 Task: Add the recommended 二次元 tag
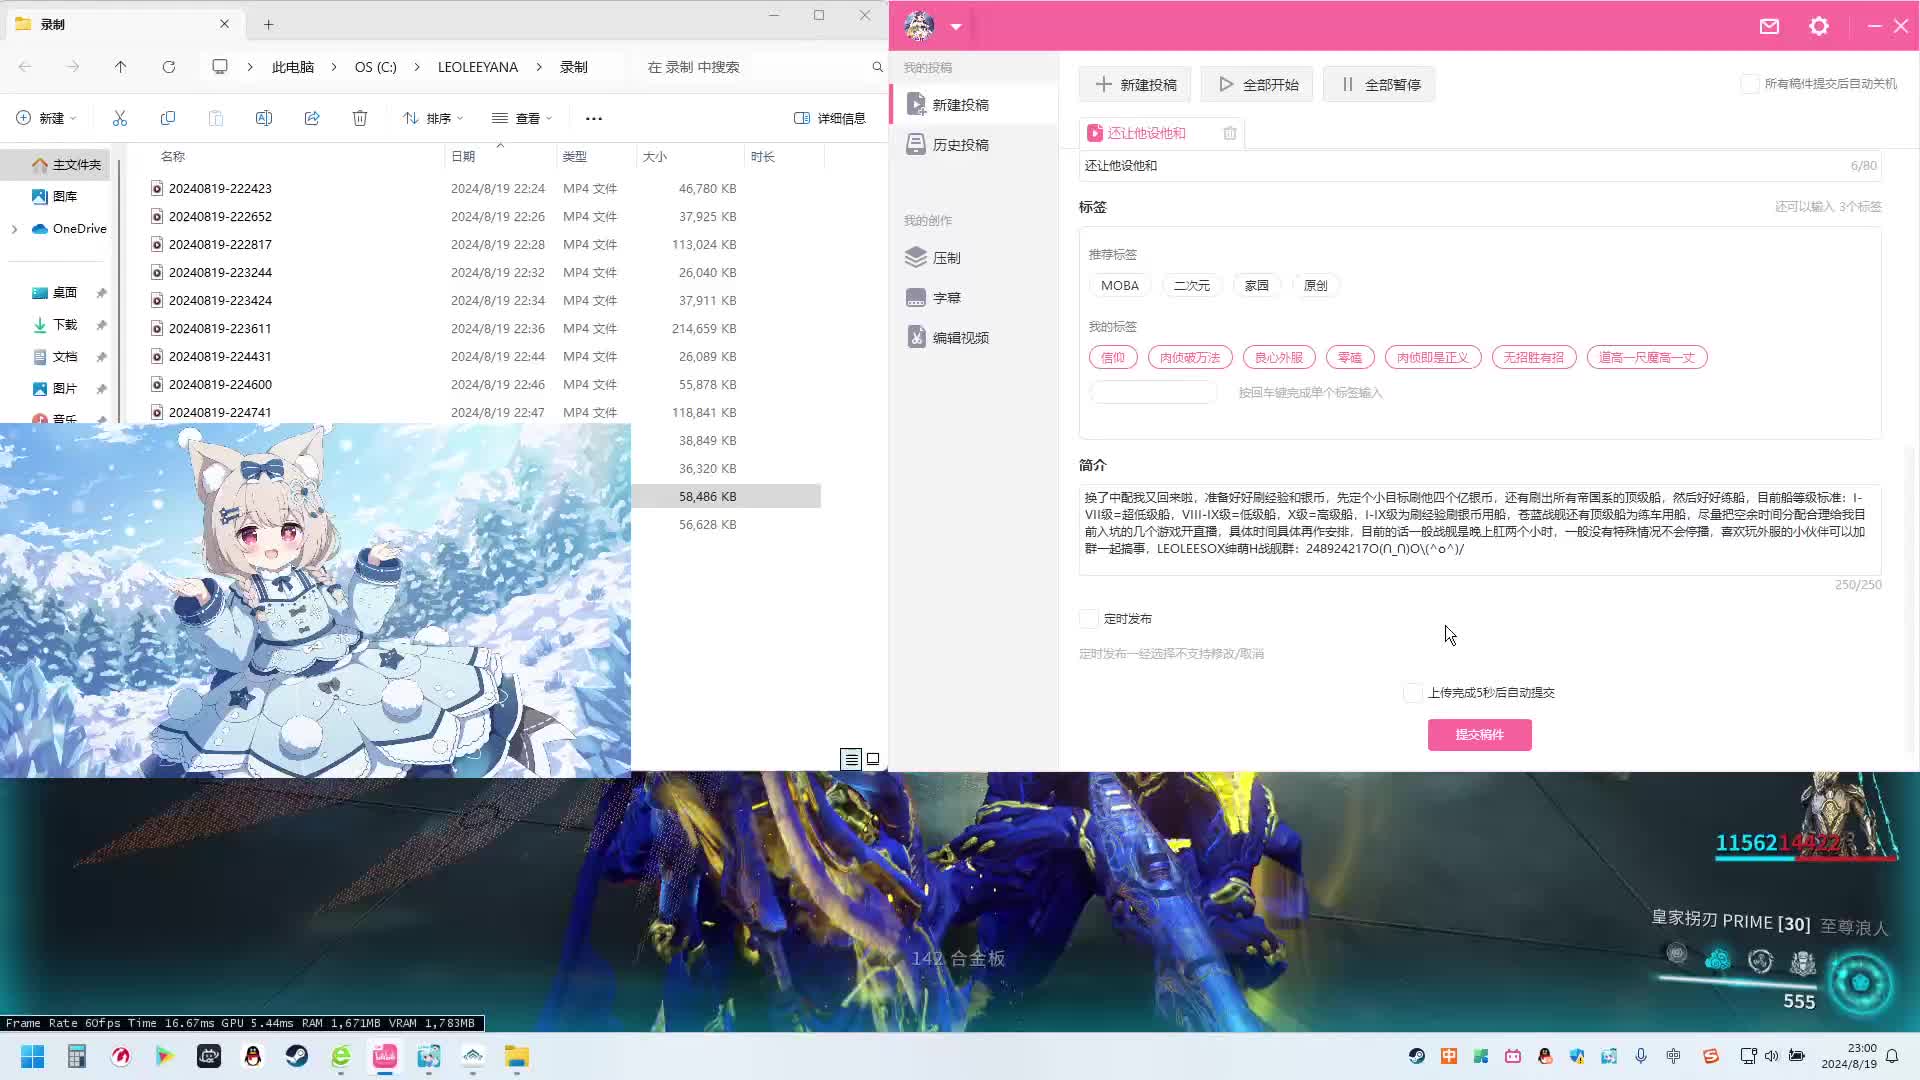(x=1192, y=286)
